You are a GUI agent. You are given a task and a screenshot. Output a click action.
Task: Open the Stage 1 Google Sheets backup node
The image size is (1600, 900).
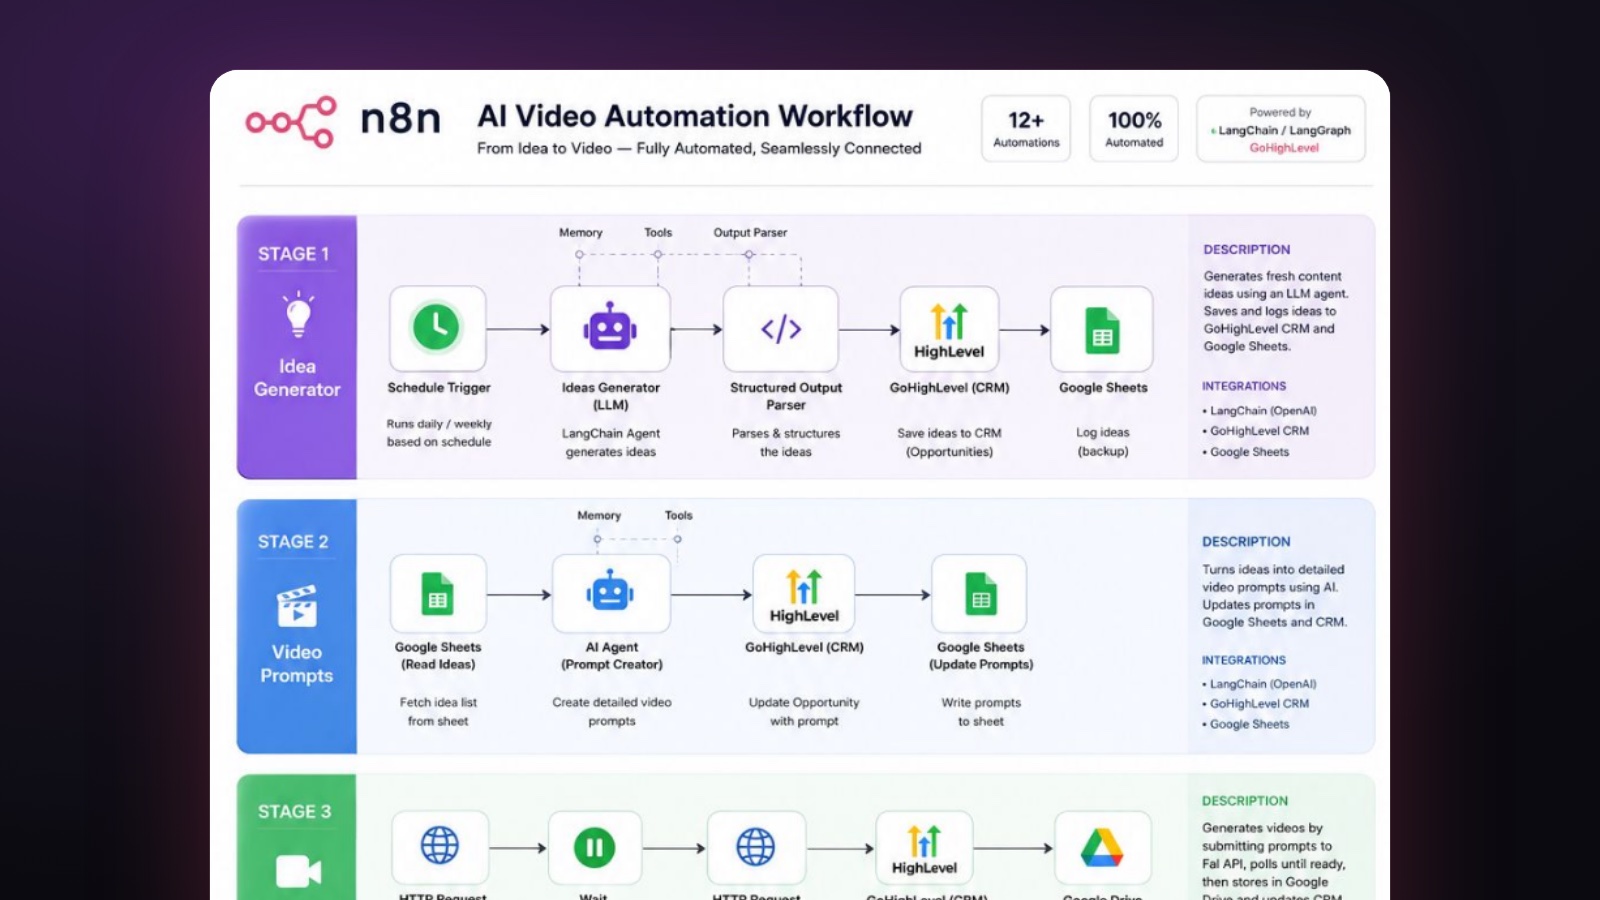click(1102, 329)
